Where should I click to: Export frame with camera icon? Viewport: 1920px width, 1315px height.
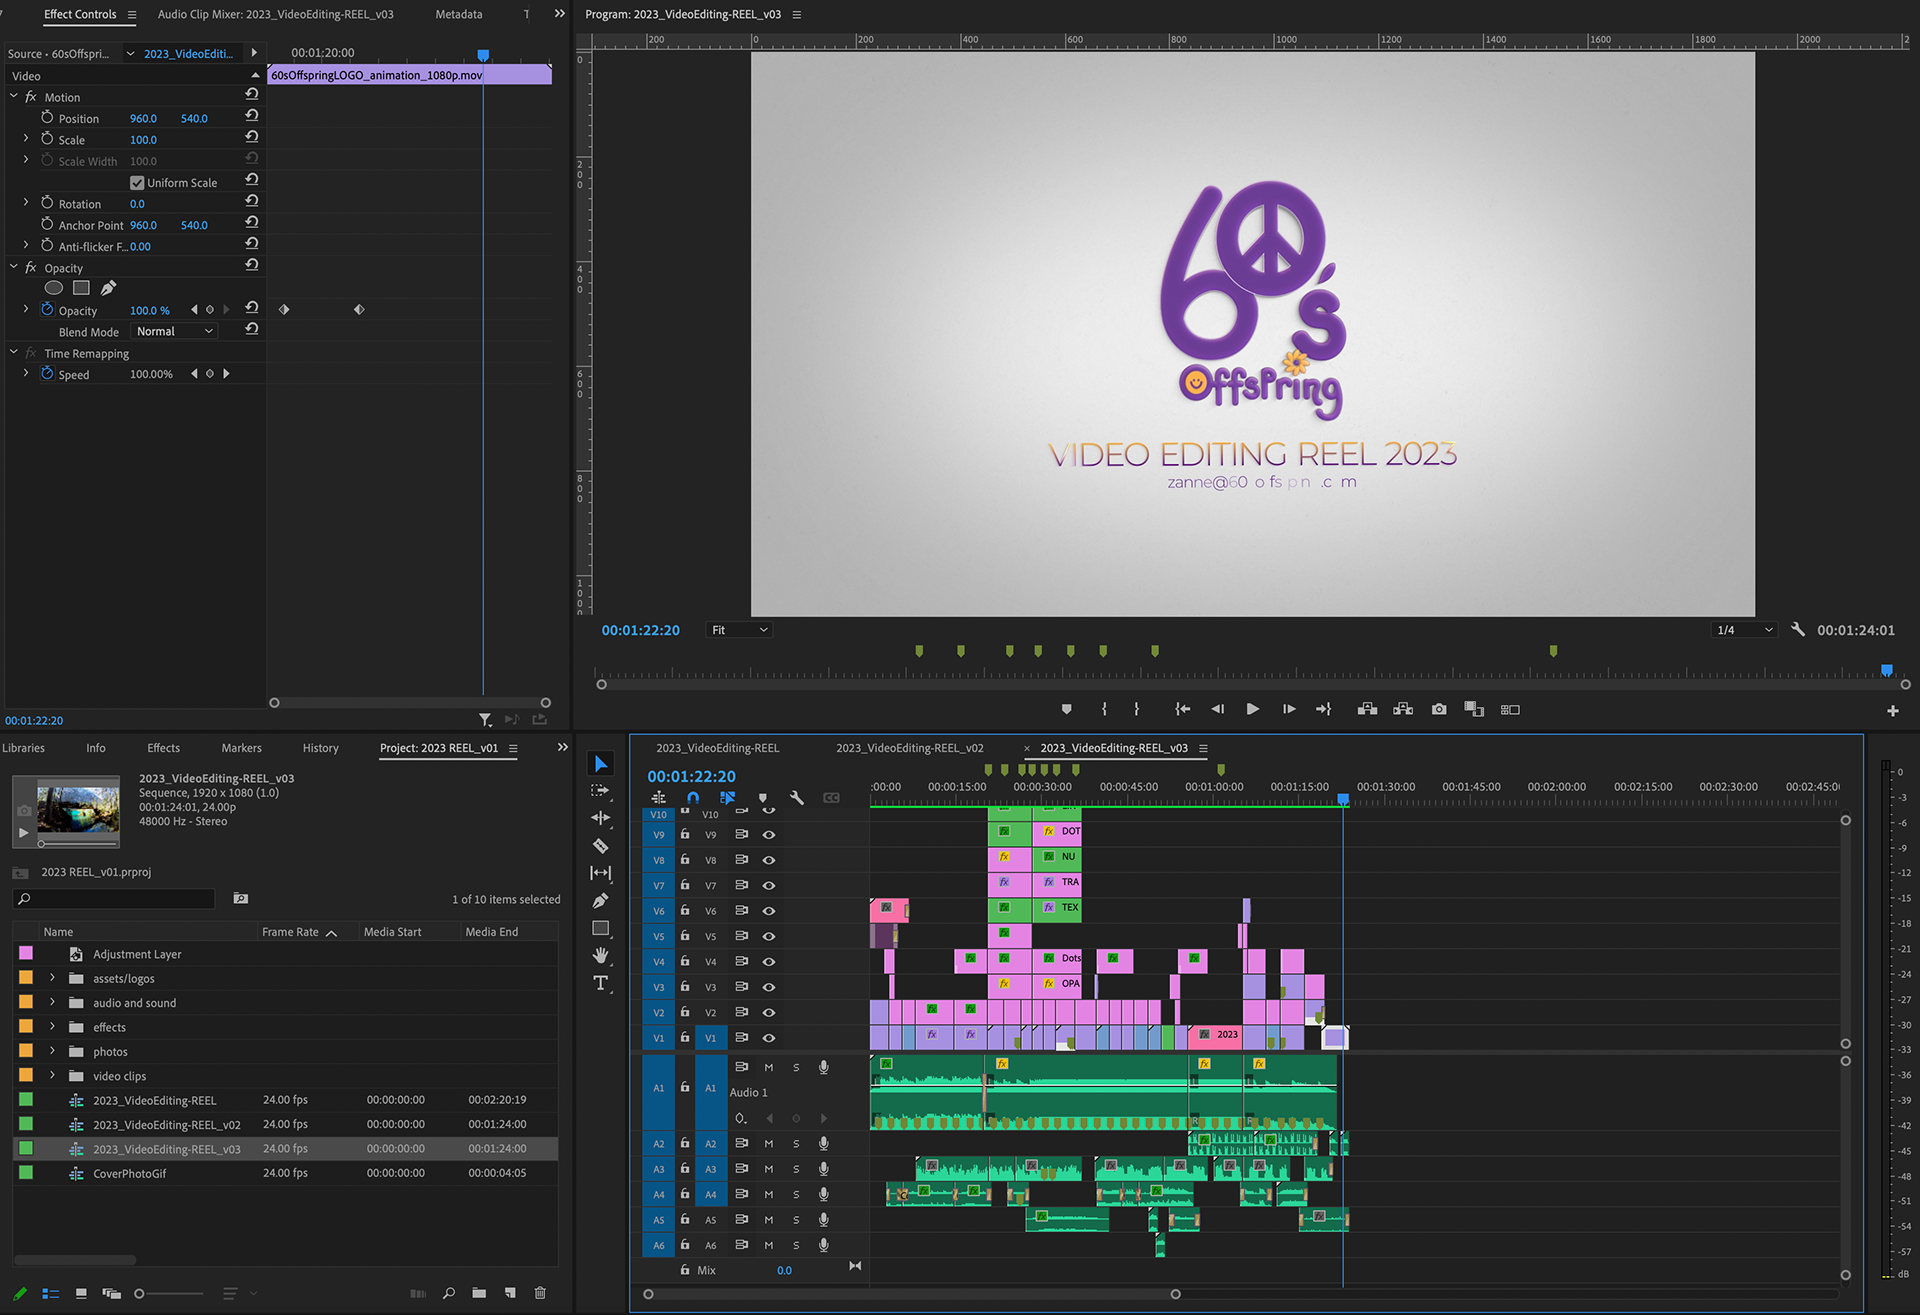click(x=1439, y=709)
